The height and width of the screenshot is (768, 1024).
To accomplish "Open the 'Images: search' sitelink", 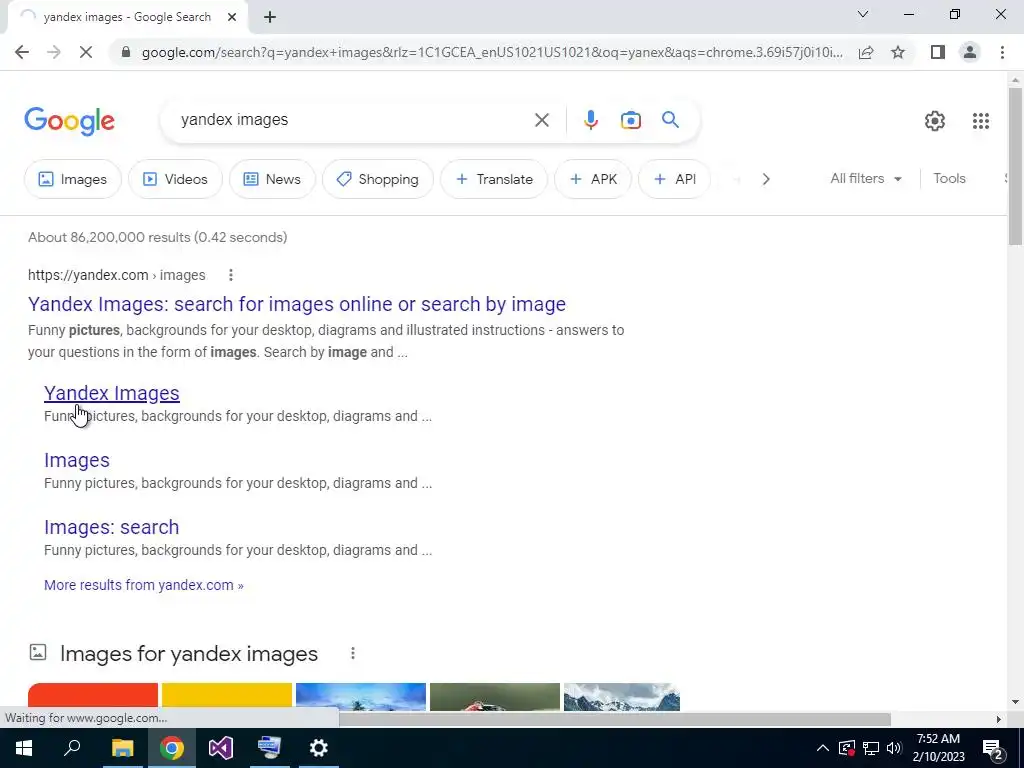I will point(112,527).
